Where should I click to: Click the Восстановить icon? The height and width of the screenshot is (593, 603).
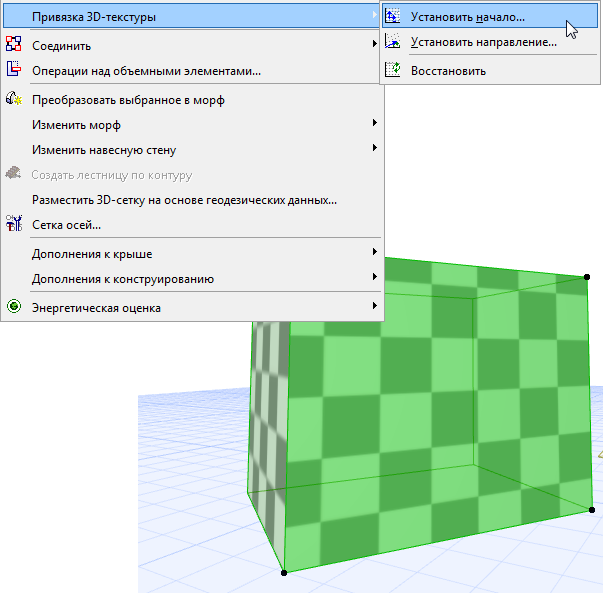[x=393, y=70]
